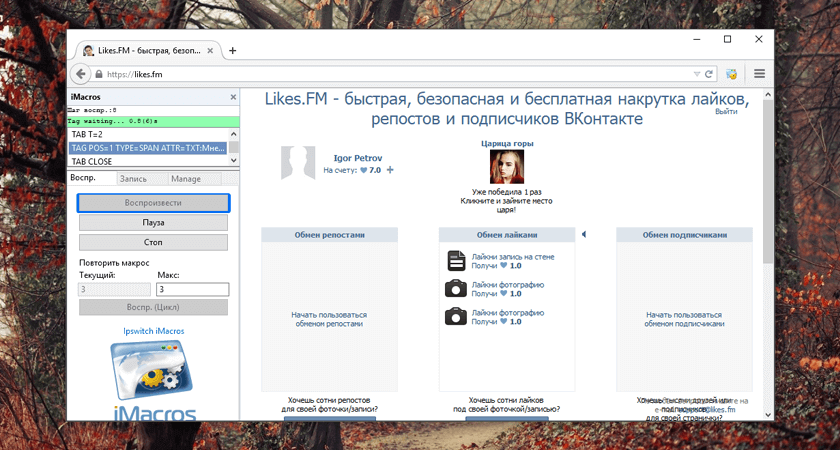Switch to the Manage tab
This screenshot has width=840, height=450.
194,178
